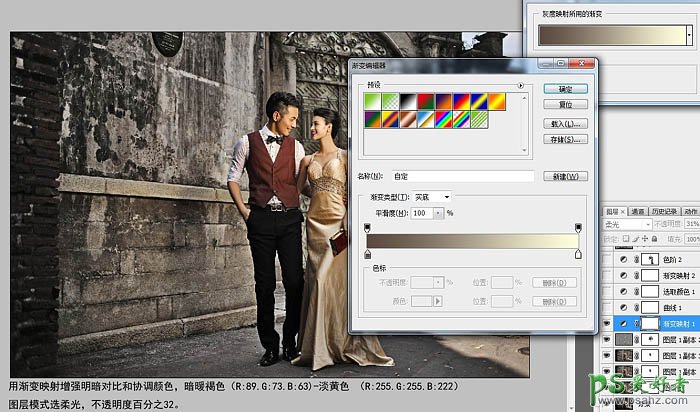Select the pale yellow right color stop
700x412 pixels.
(578, 256)
